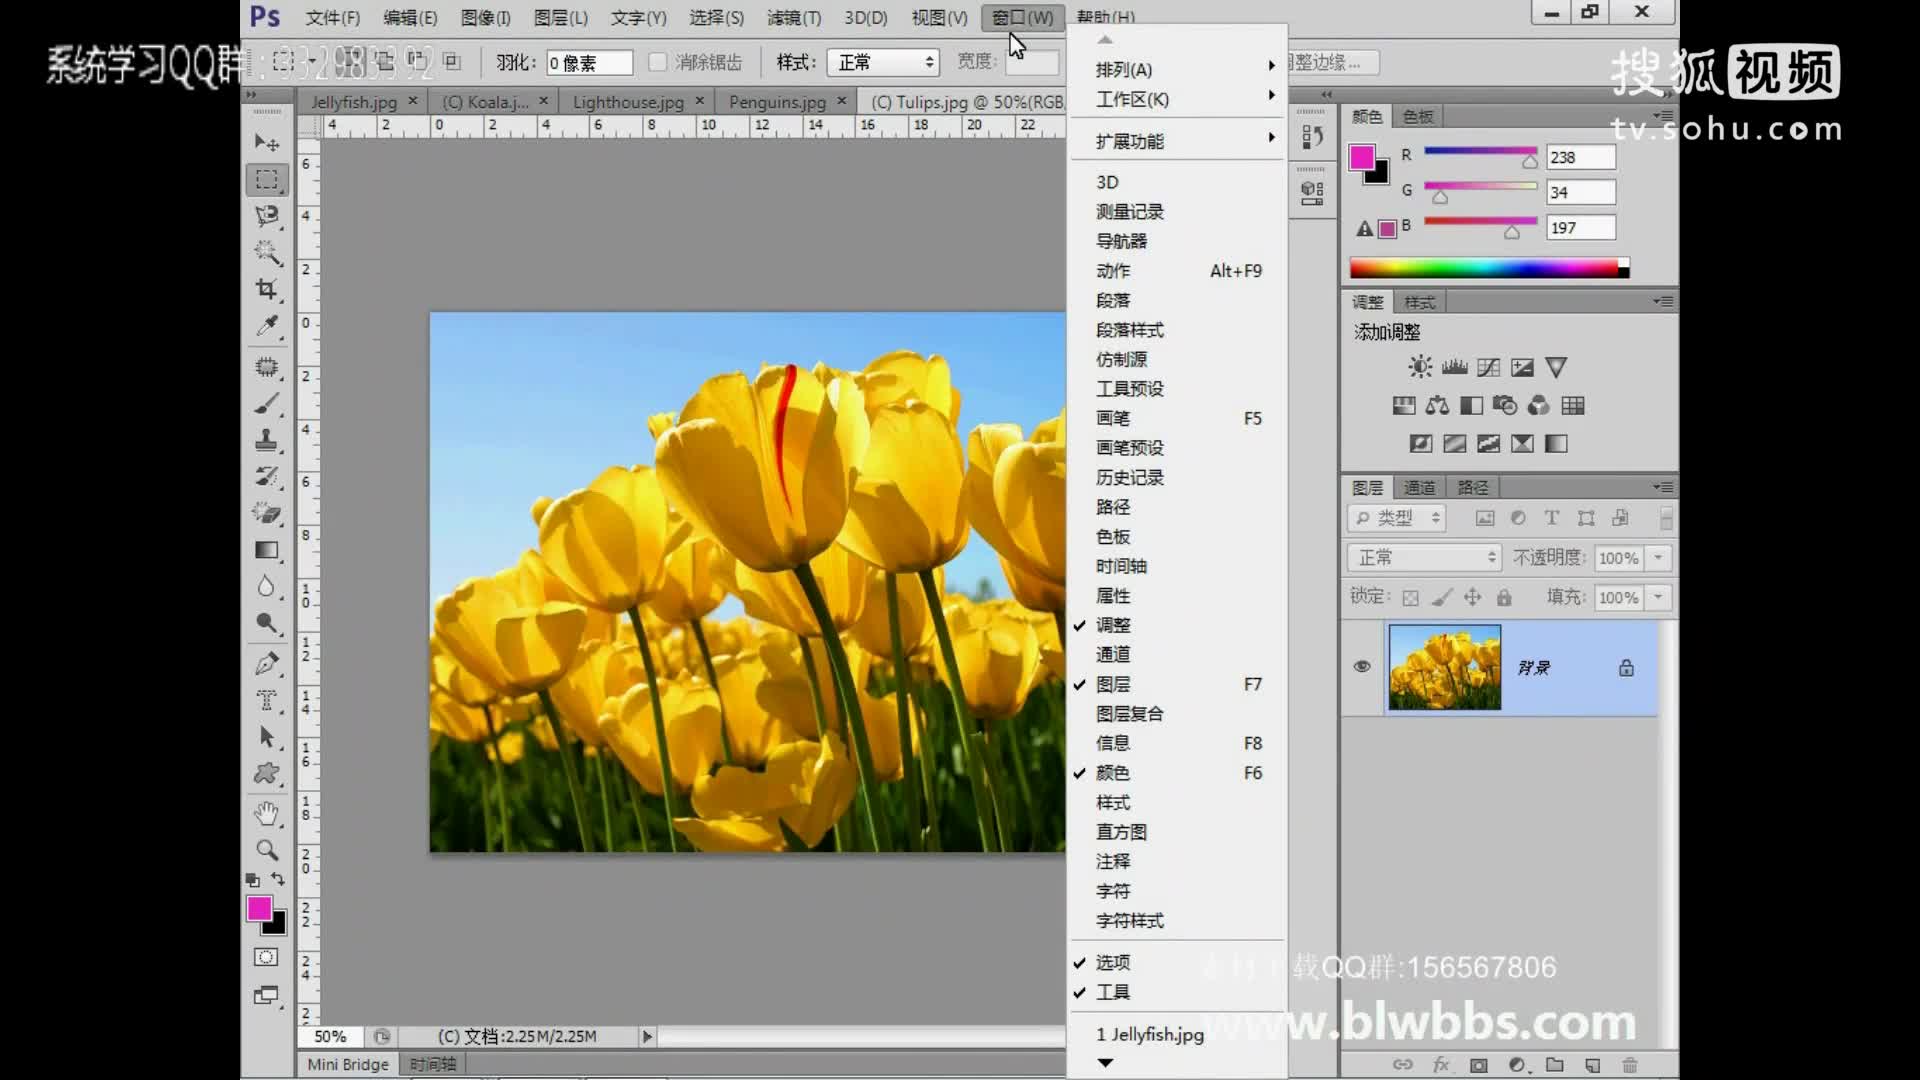Open the 滤镜(T) menu
1920x1080 pixels.
pos(793,17)
